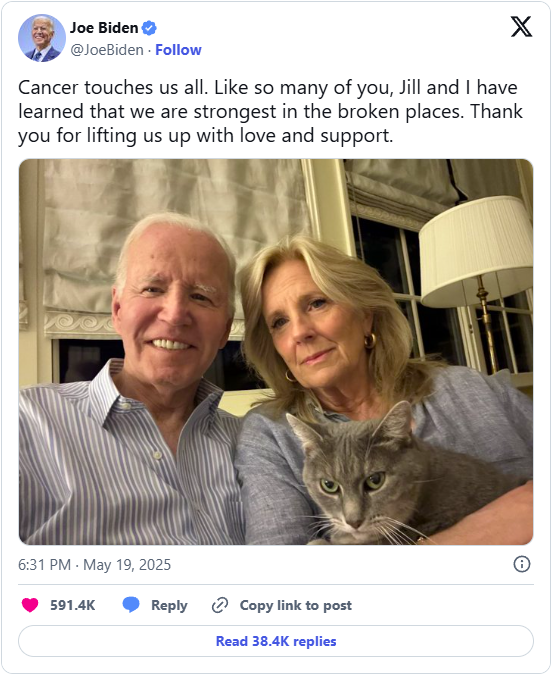The height and width of the screenshot is (675, 552).
Task: Click the blue verified checkmark badge
Action: (x=149, y=28)
